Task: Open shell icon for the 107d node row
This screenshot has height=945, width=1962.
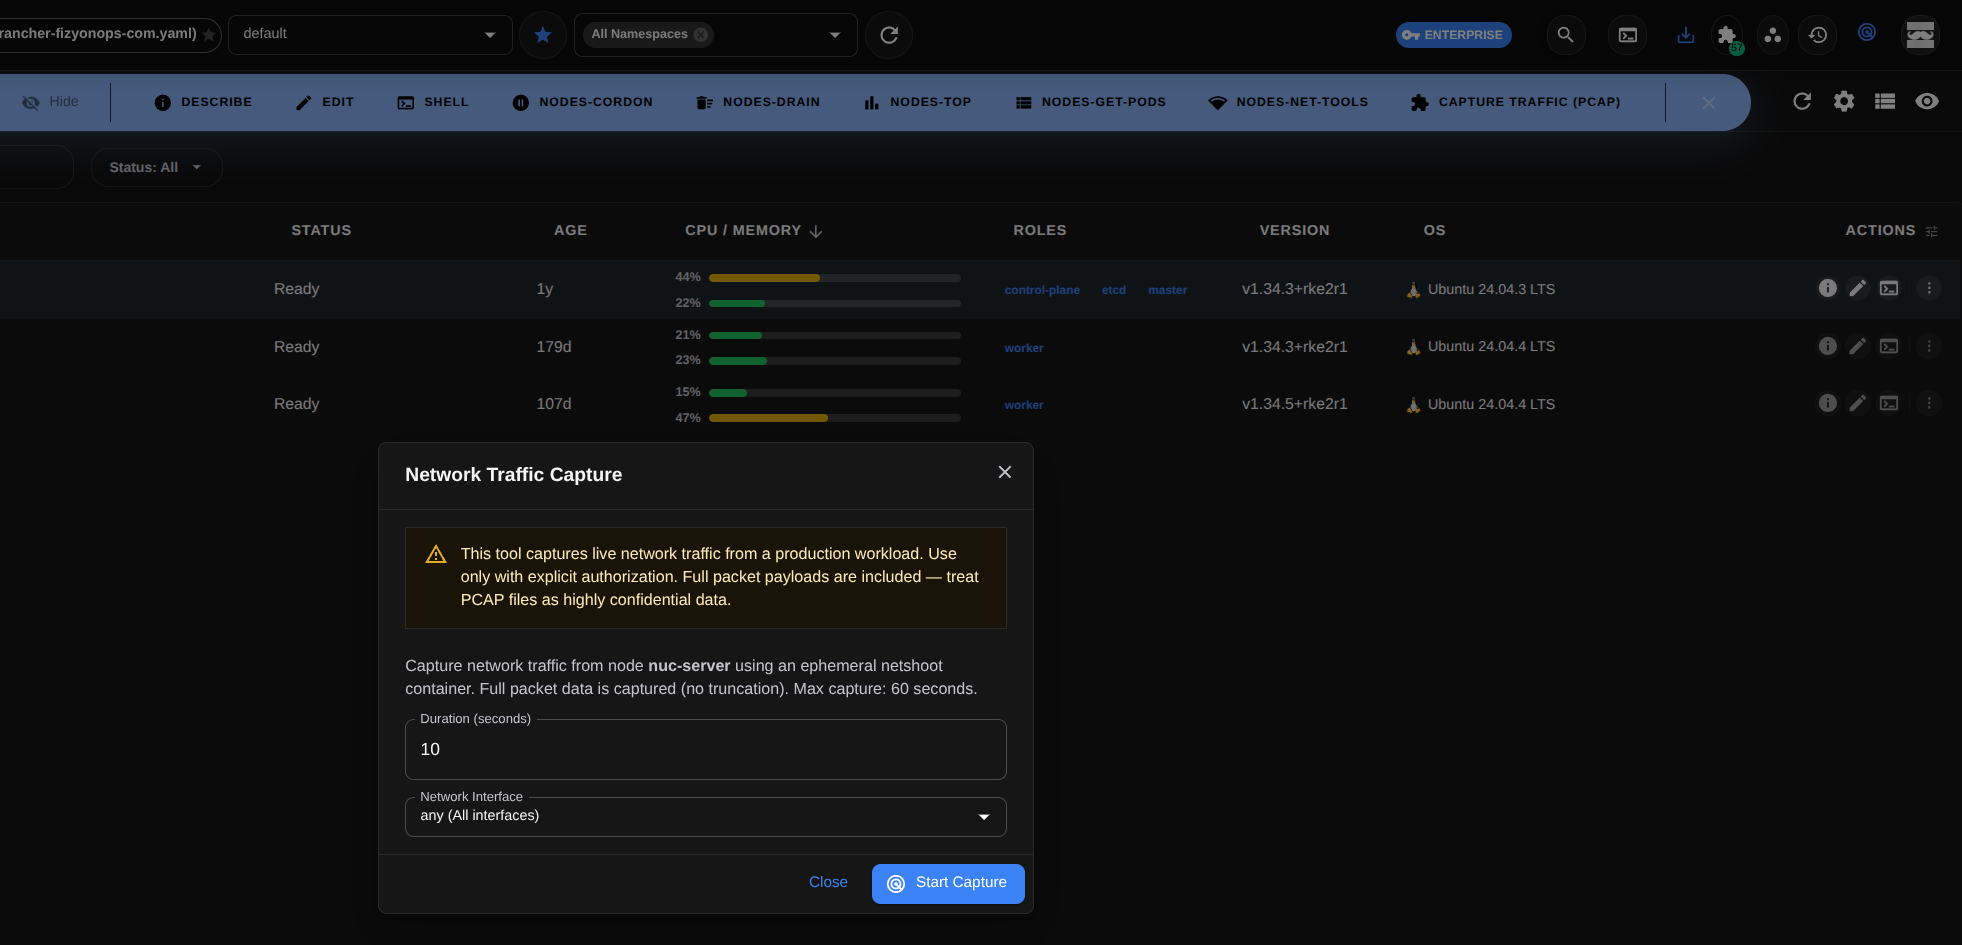Action: [1889, 403]
